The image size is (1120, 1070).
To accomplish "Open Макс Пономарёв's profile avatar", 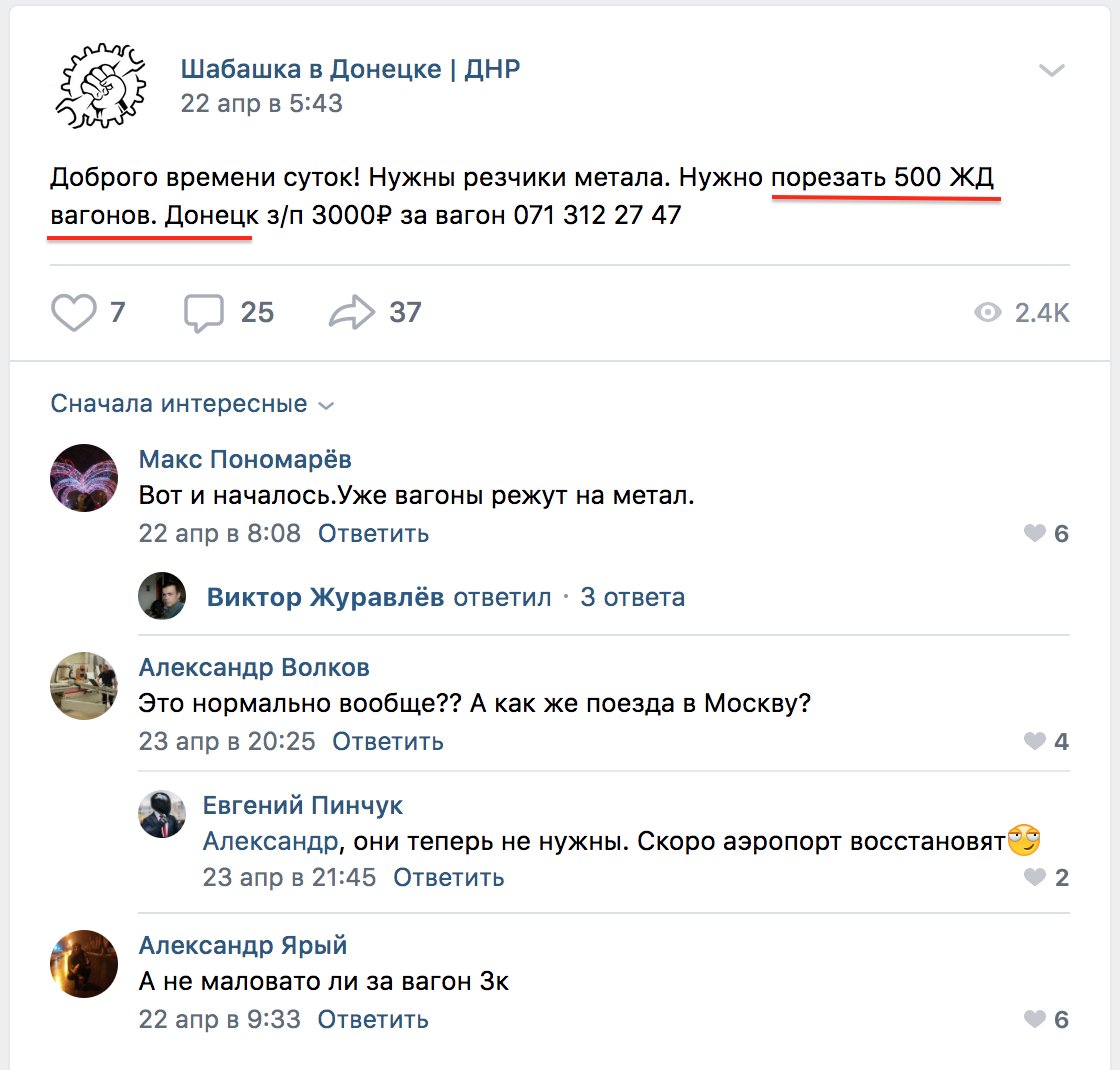I will (x=84, y=478).
